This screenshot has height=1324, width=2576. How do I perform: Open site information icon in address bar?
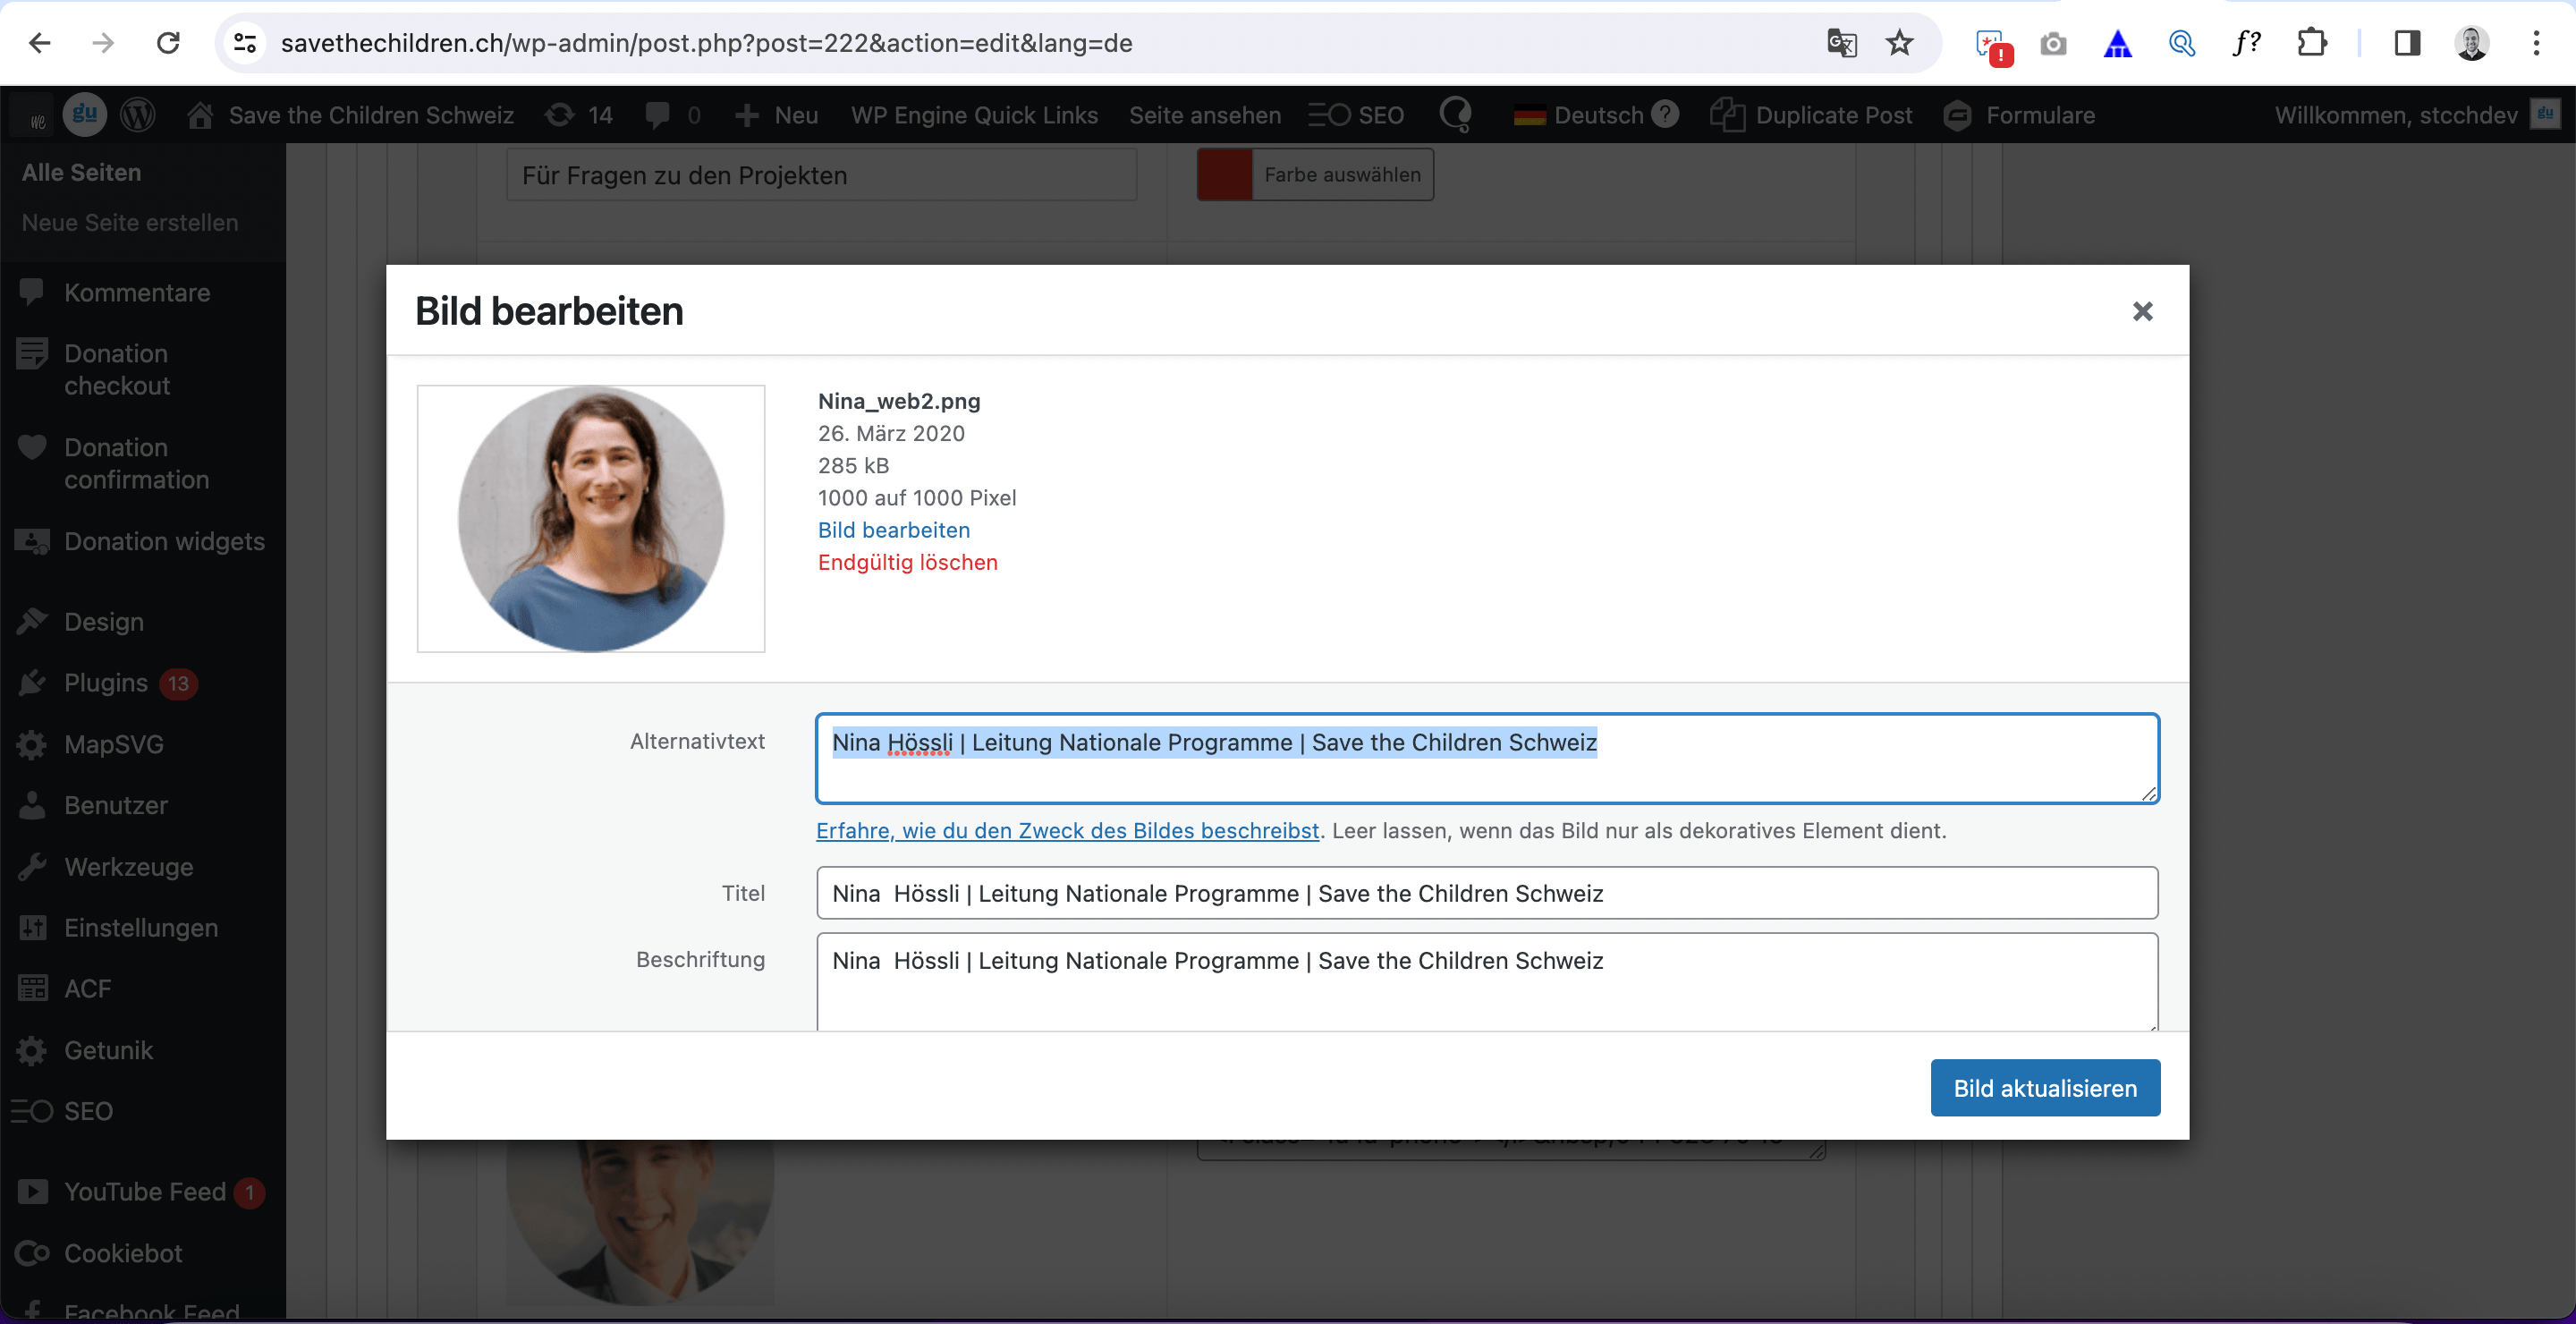(245, 43)
